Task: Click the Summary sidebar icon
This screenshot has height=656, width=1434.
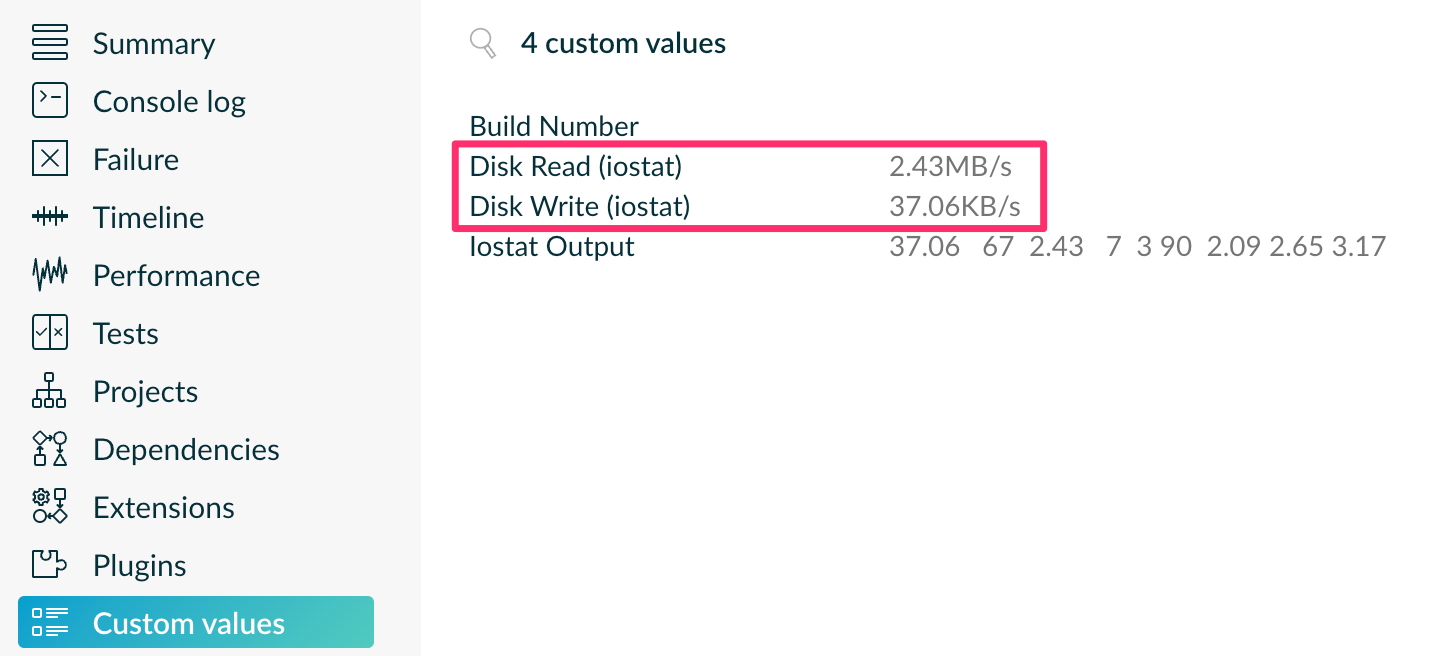Action: point(50,44)
